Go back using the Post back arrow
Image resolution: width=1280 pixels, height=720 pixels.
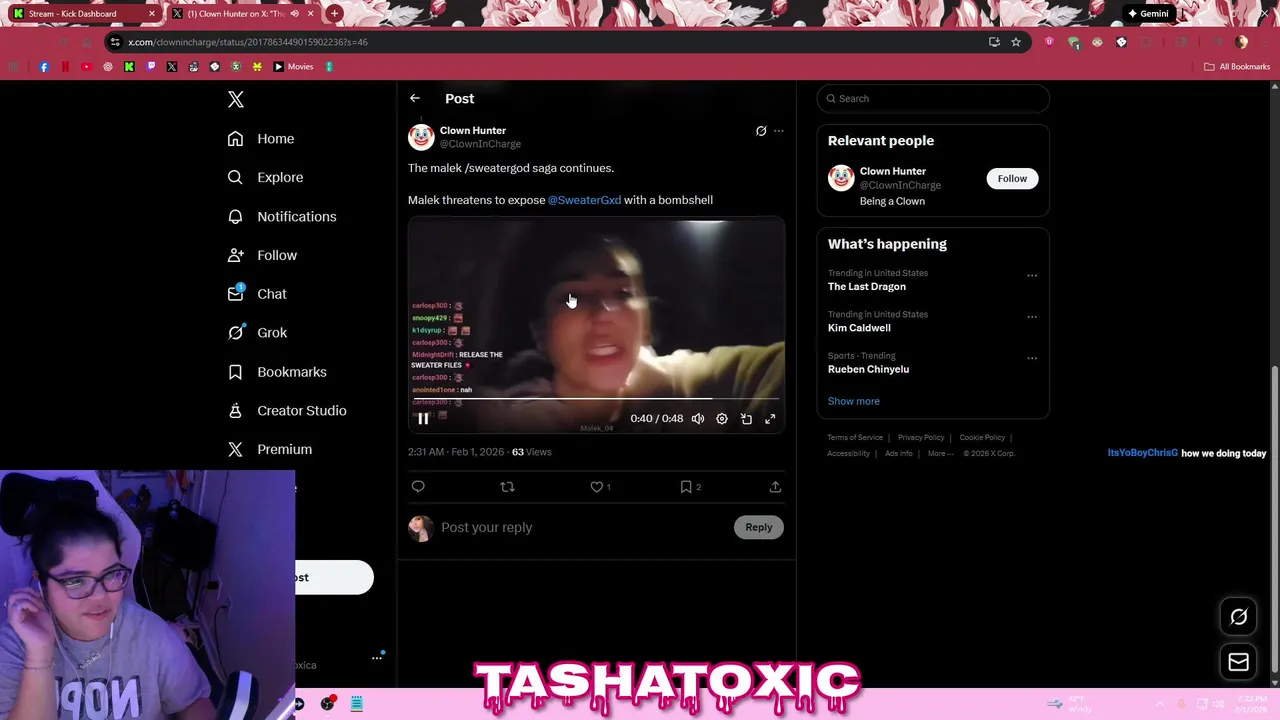[x=415, y=98]
